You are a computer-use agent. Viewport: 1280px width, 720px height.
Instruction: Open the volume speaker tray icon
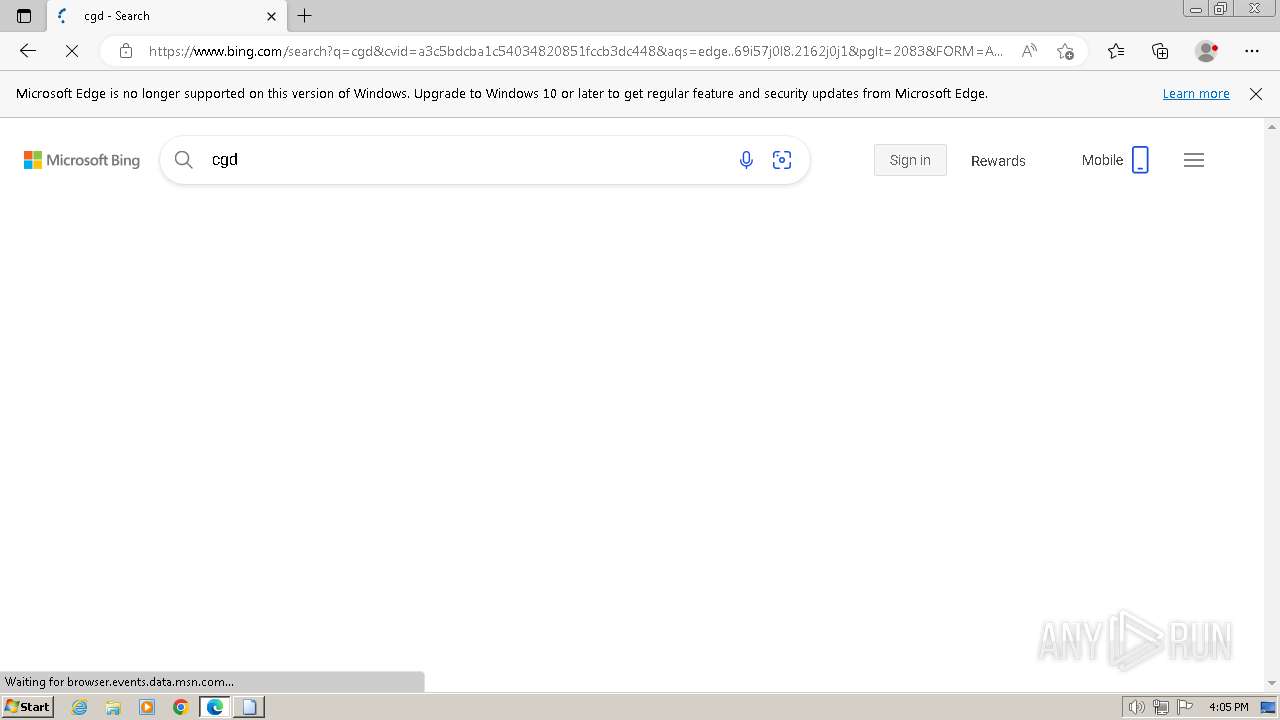click(x=1136, y=707)
